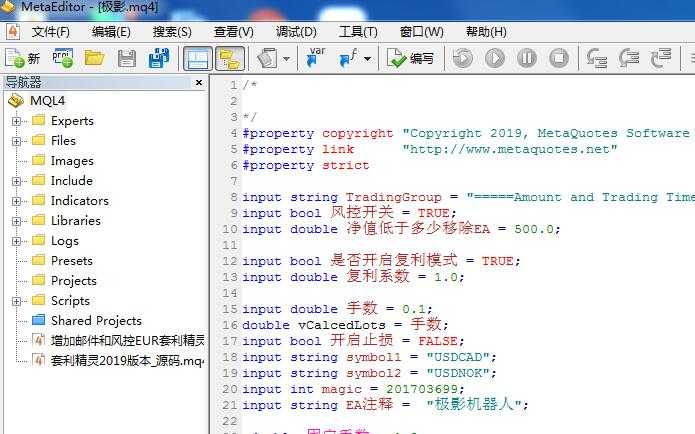Viewport: 695px width, 434px height.
Task: Expand the Libraries folder
Action: point(16,221)
